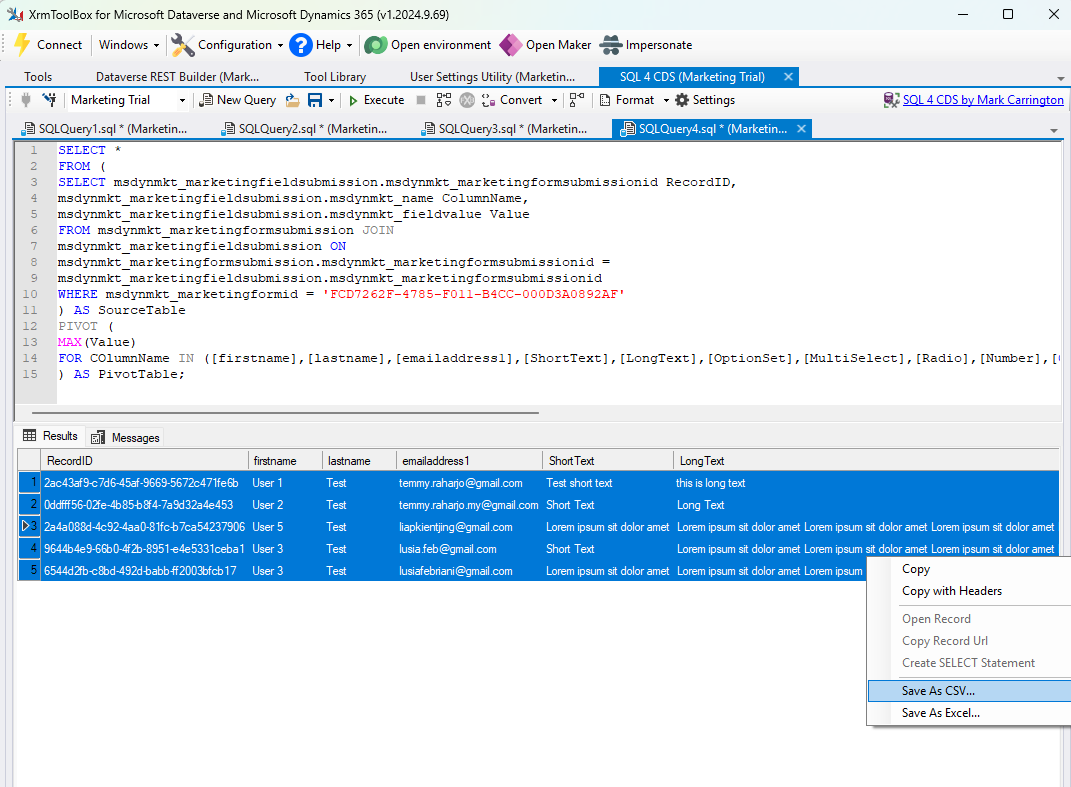Click the Open environment icon
This screenshot has width=1071, height=787.
pyautogui.click(x=376, y=45)
